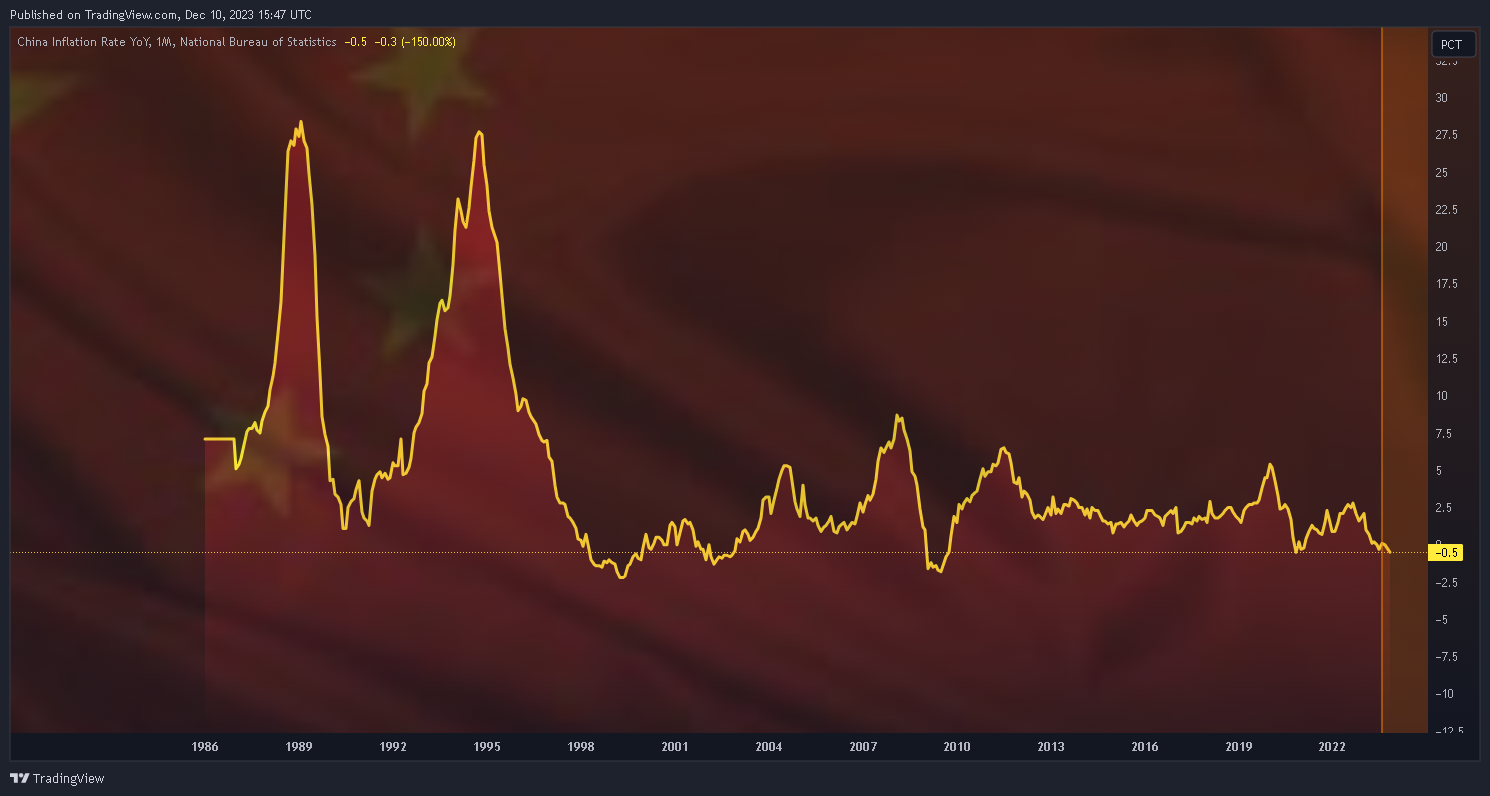1490x796 pixels.
Task: Click the PCT unit button
Action: [x=1453, y=45]
